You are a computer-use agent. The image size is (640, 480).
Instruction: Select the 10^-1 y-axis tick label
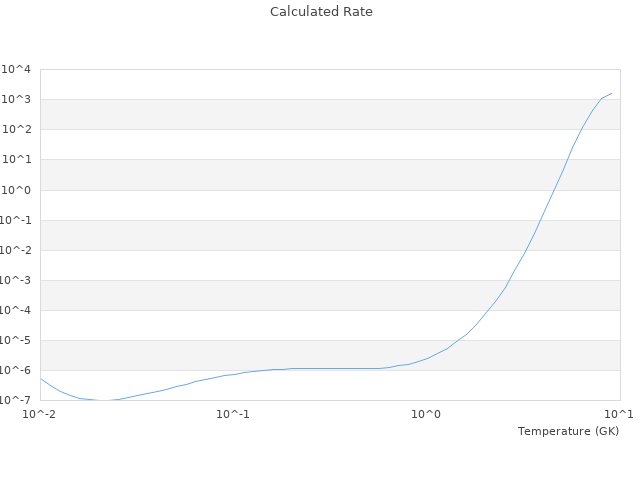[x=16, y=220]
